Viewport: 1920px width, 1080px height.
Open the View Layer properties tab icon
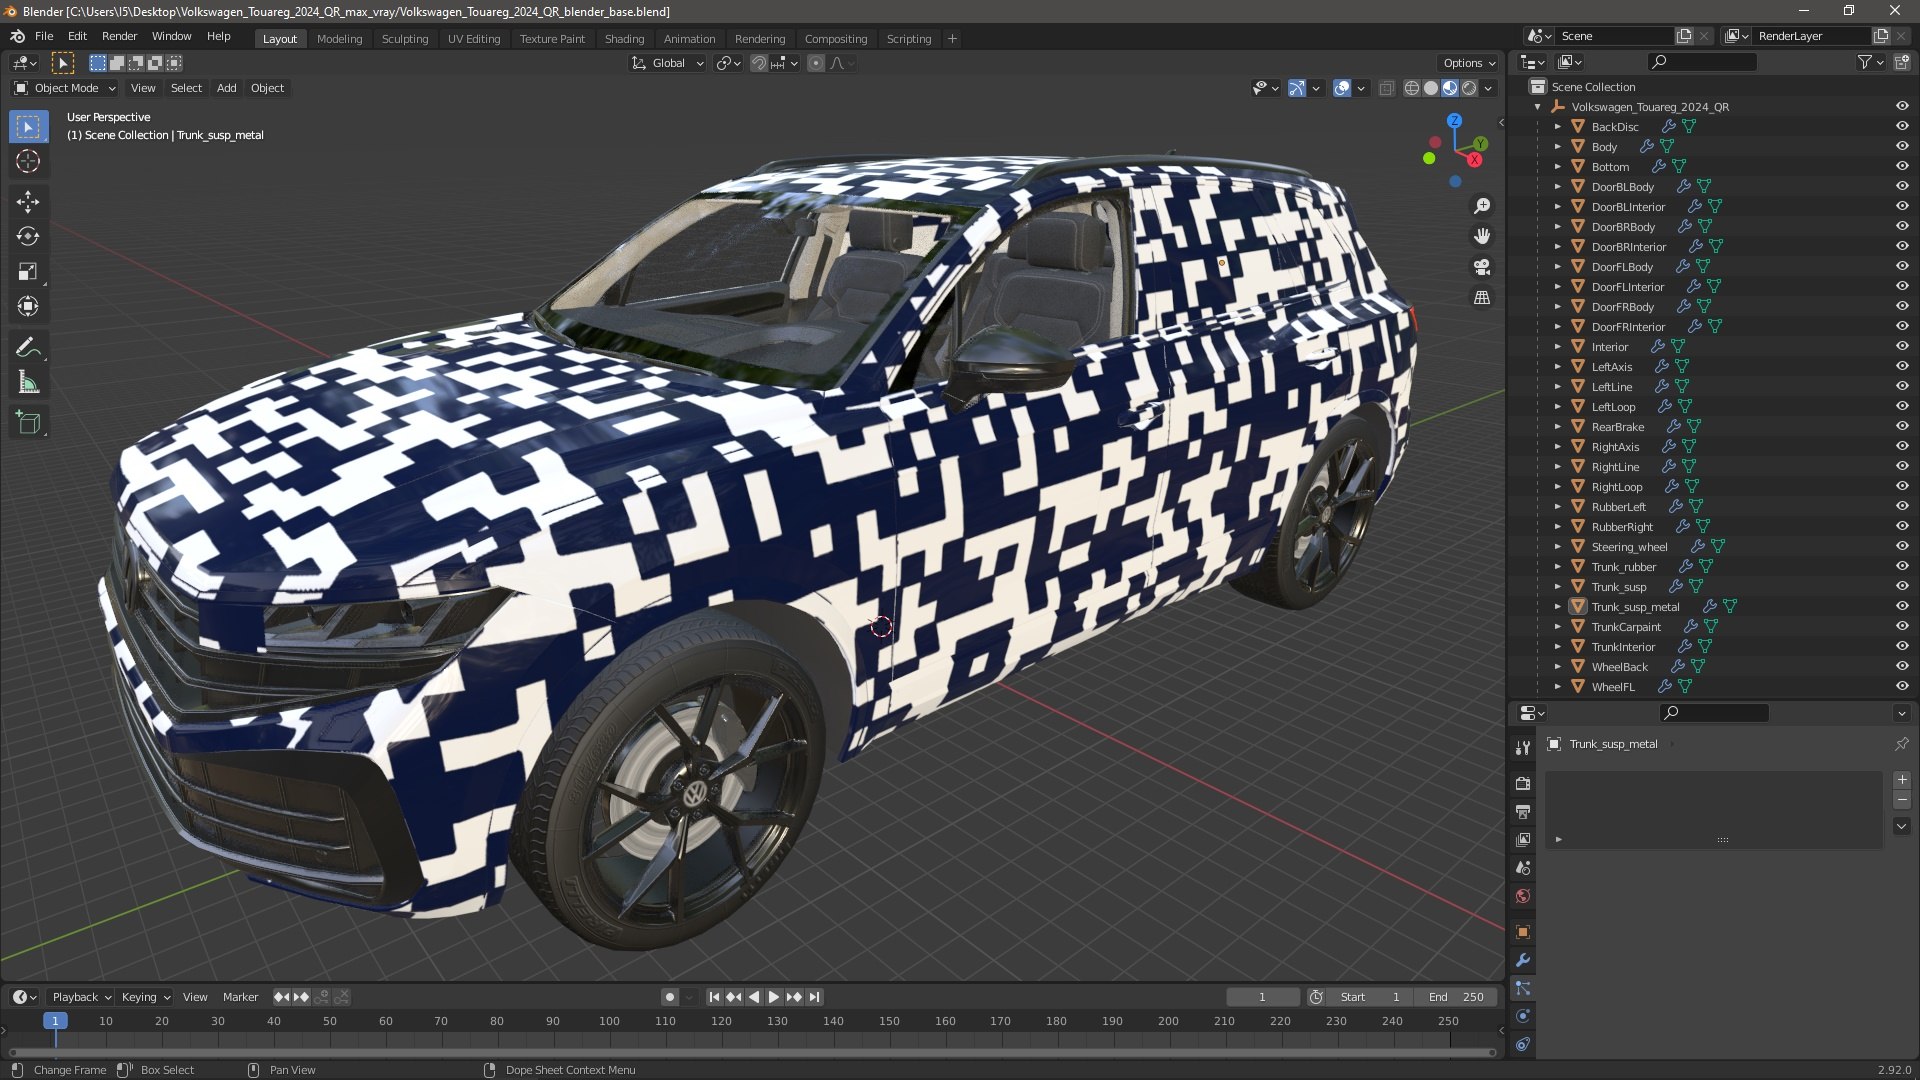pos(1523,840)
